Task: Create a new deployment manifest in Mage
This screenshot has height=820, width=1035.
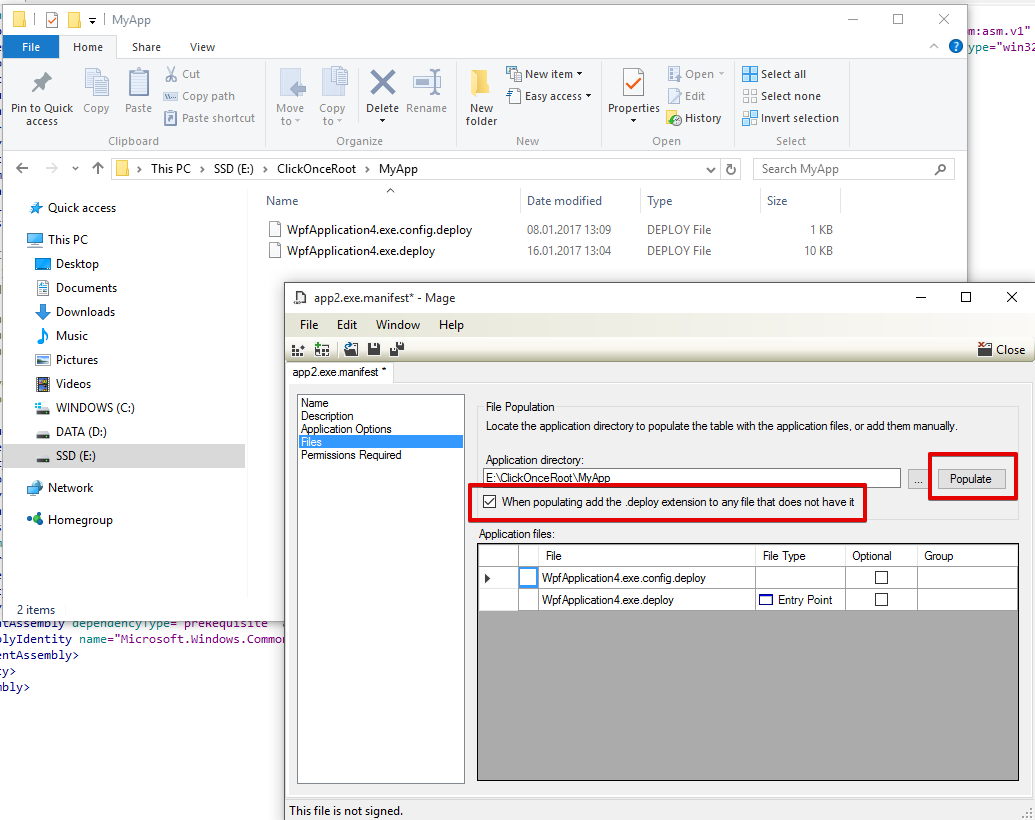Action: click(322, 349)
